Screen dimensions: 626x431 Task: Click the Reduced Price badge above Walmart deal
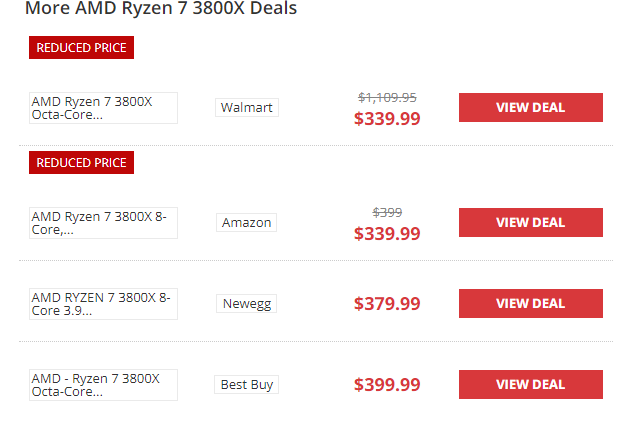click(81, 47)
